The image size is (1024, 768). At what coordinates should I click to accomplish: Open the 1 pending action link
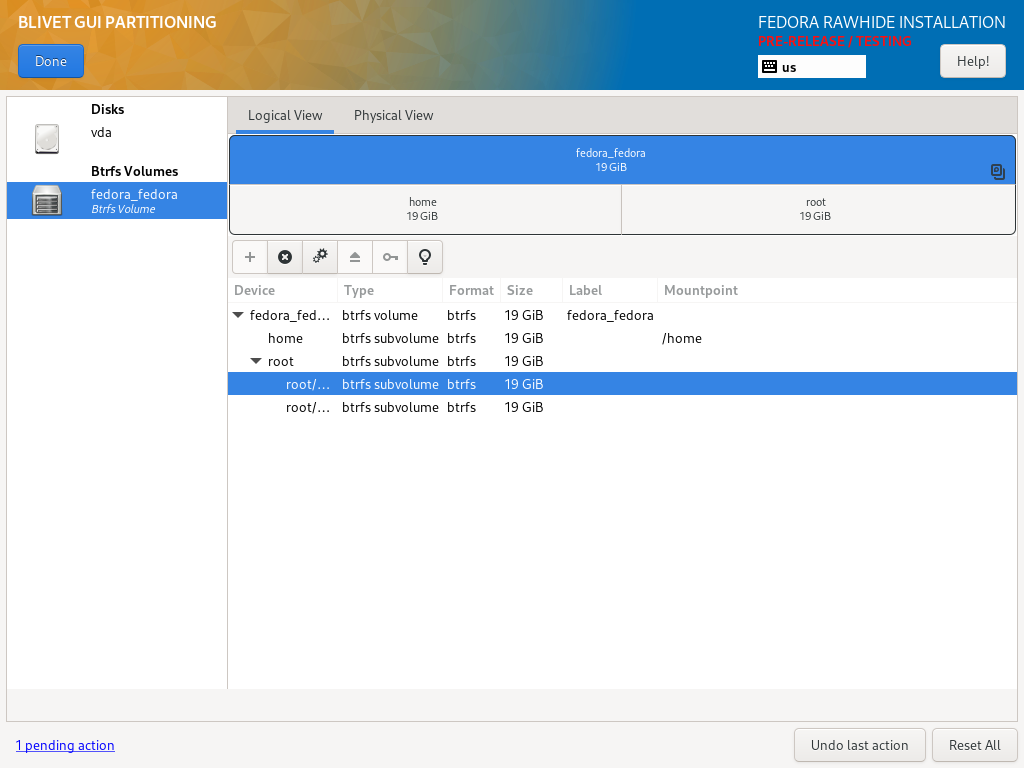coord(65,745)
